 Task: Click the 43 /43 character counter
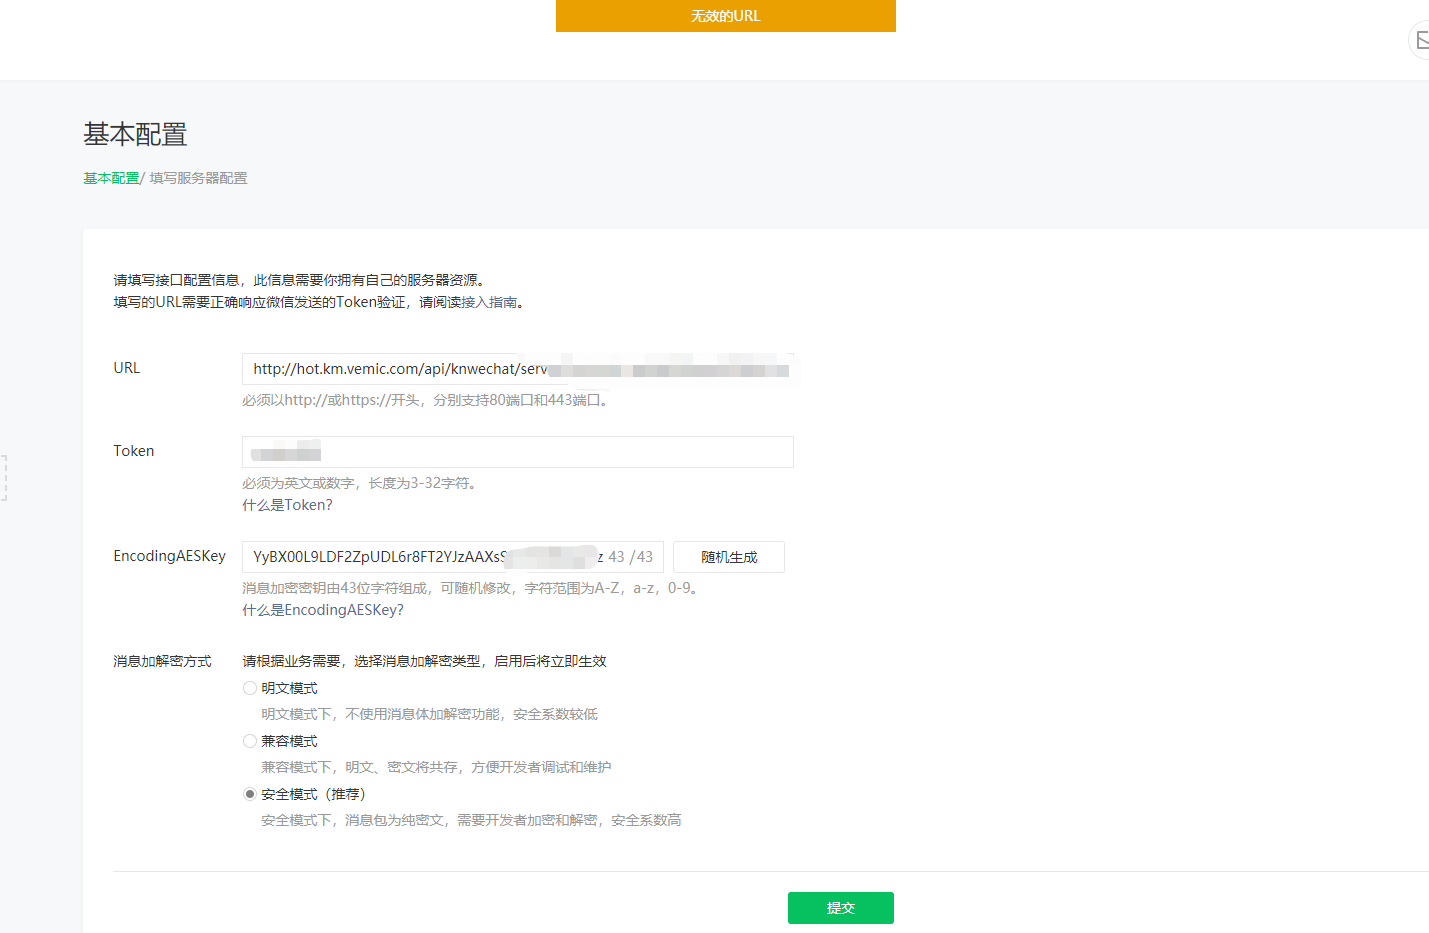click(630, 557)
